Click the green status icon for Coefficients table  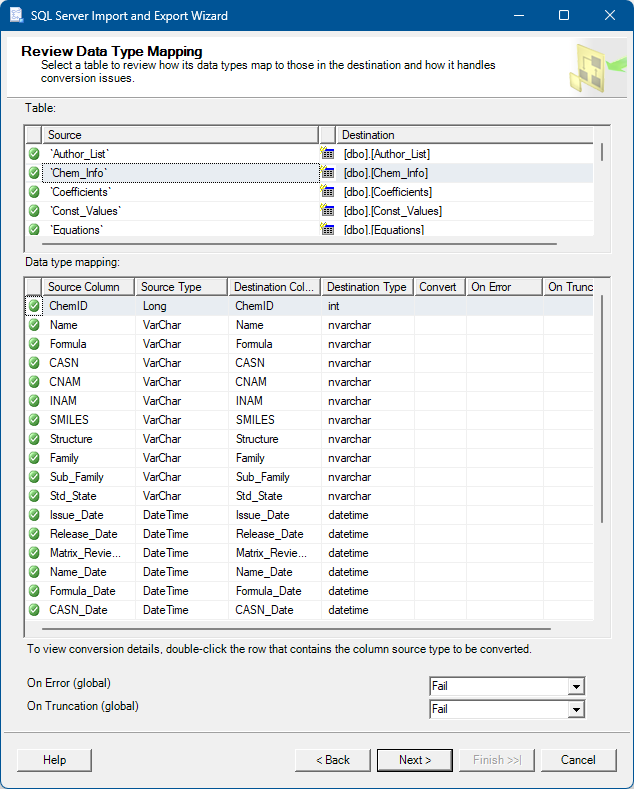click(x=34, y=192)
